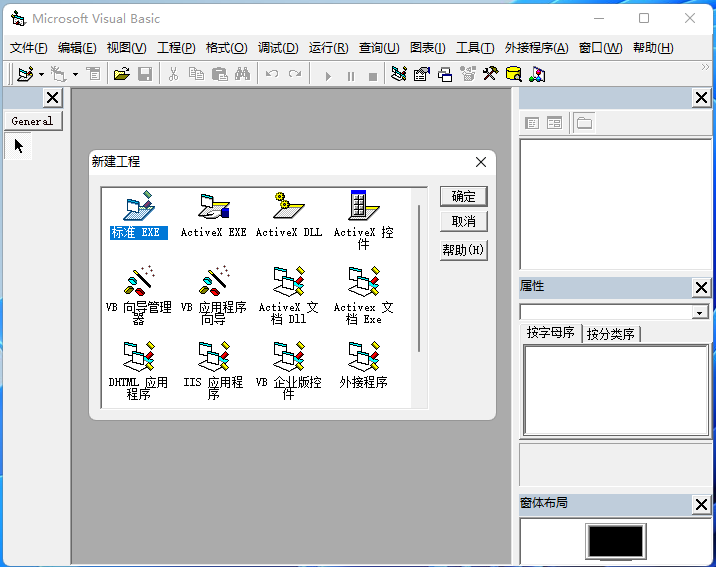Open the Properties Window toolbar icon
This screenshot has height=567, width=716.
[x=422, y=74]
